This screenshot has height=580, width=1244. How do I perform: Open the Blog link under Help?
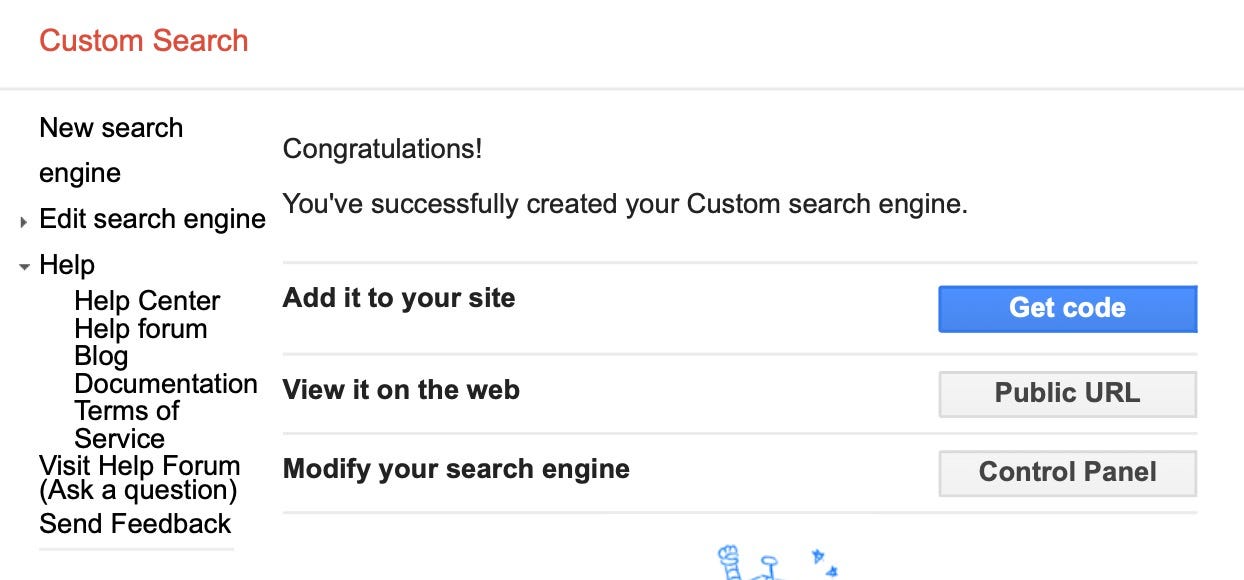pos(101,356)
